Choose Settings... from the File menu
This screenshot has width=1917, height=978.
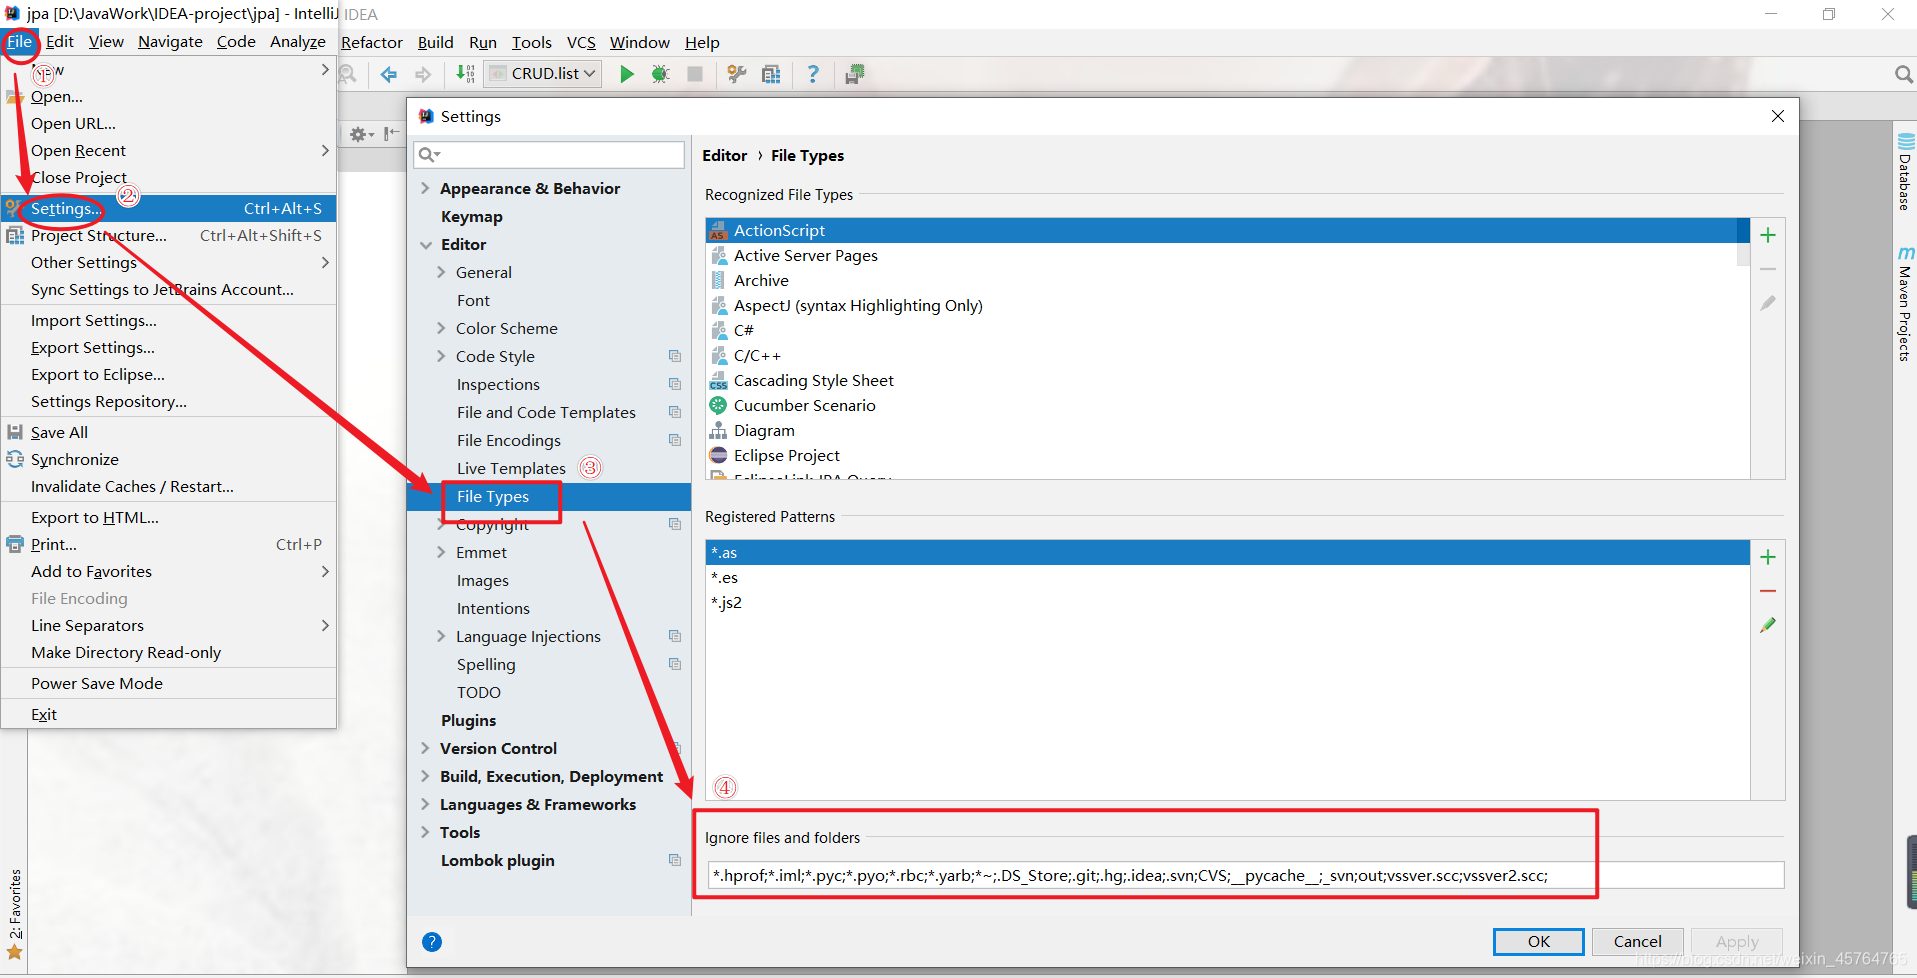coord(168,208)
